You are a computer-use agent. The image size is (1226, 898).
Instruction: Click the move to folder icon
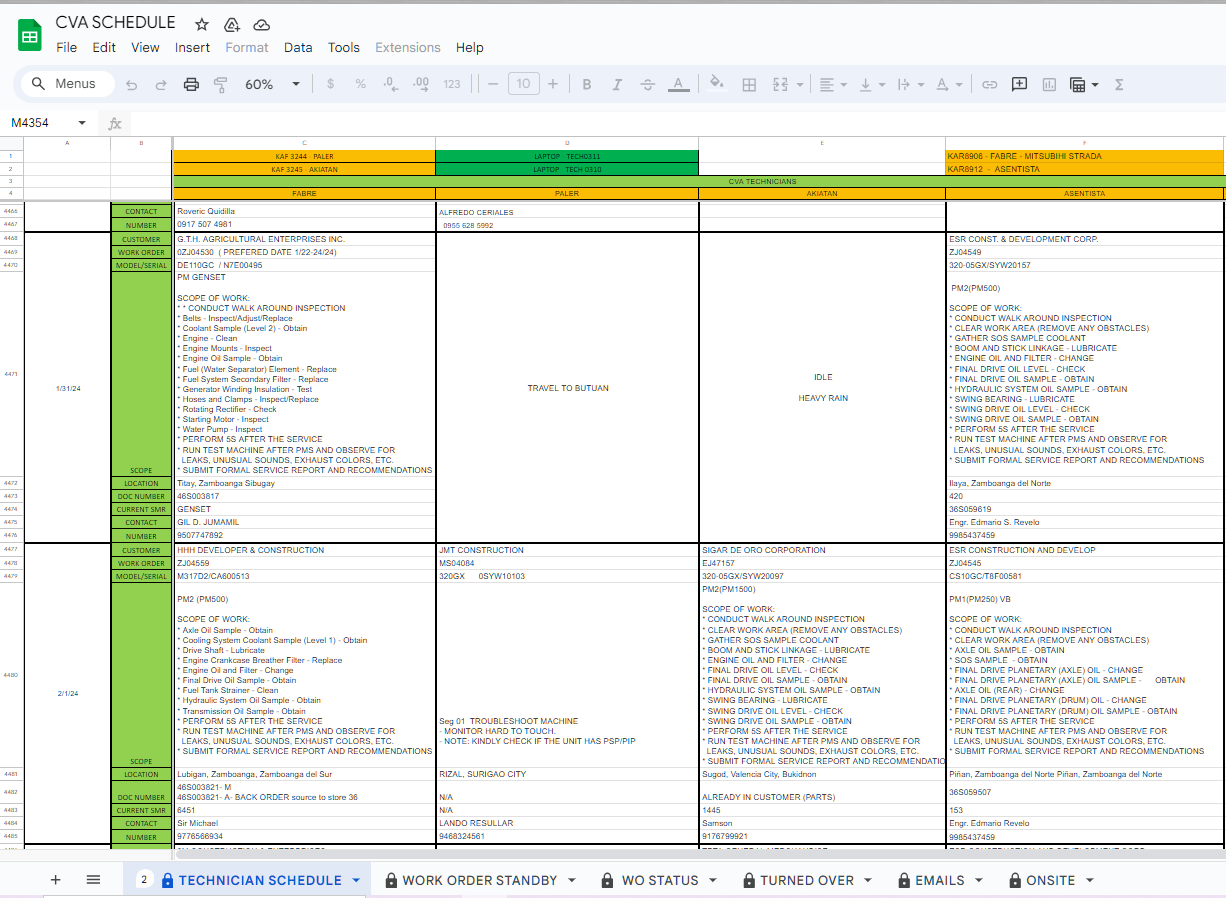(x=232, y=24)
